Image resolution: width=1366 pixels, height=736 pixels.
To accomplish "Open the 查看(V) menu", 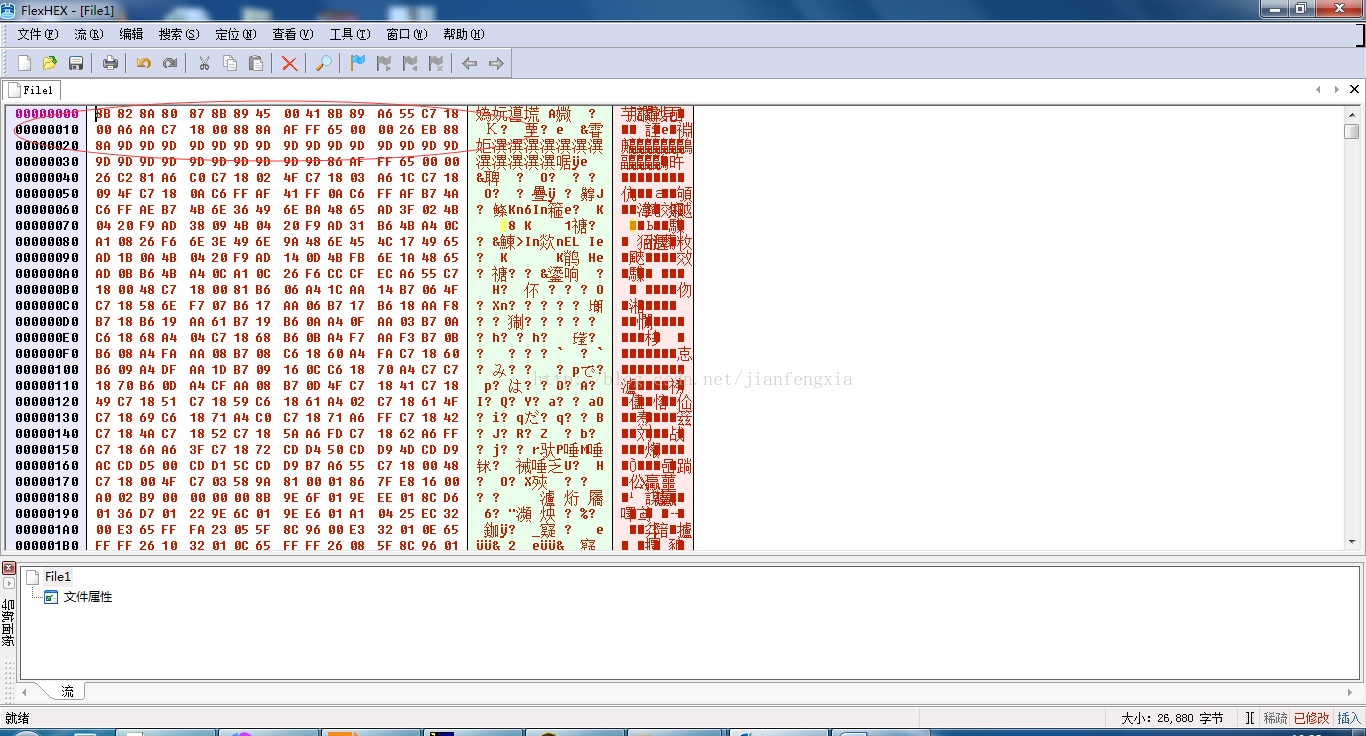I will pos(293,34).
